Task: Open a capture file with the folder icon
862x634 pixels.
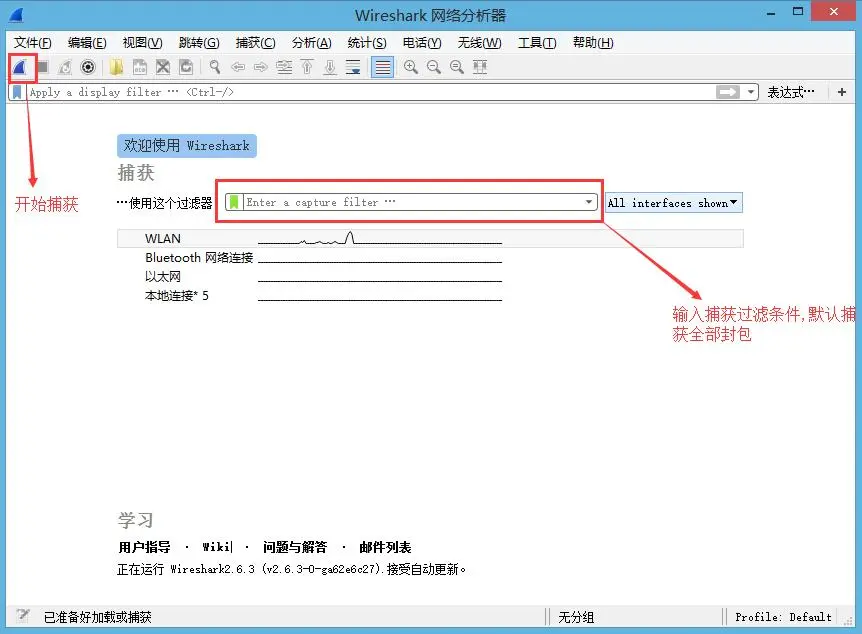Action: [x=116, y=67]
